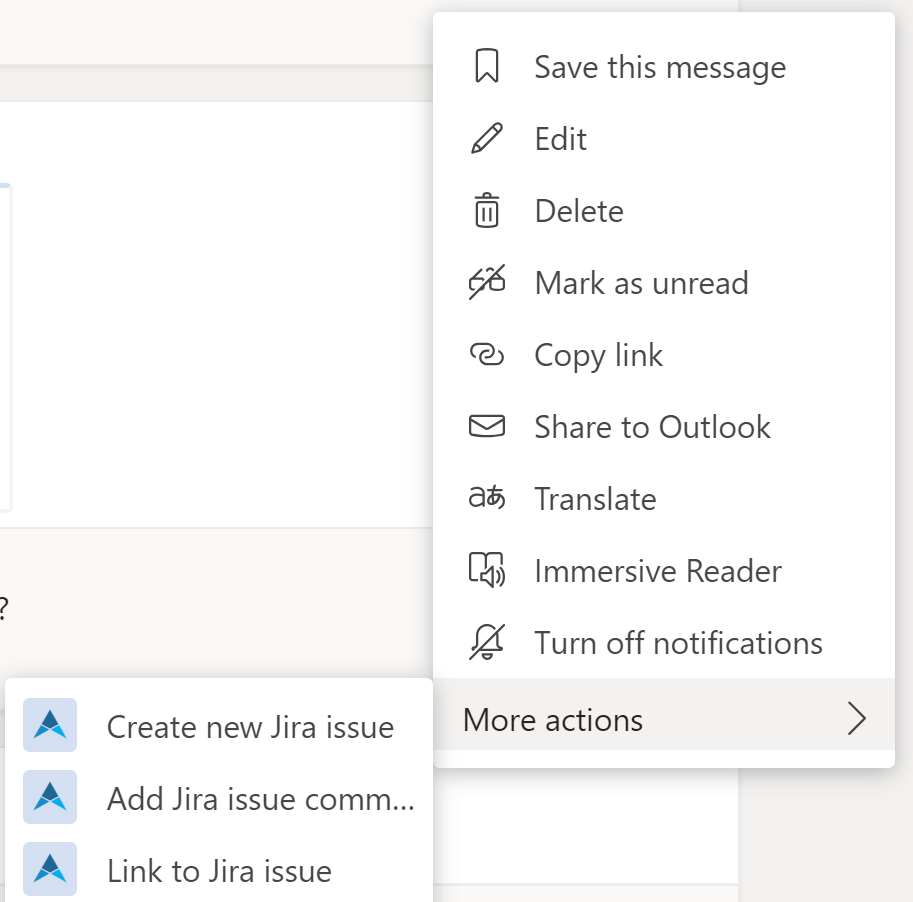Click the Share to Outlook envelope icon
The image size is (913, 902).
pyautogui.click(x=487, y=426)
